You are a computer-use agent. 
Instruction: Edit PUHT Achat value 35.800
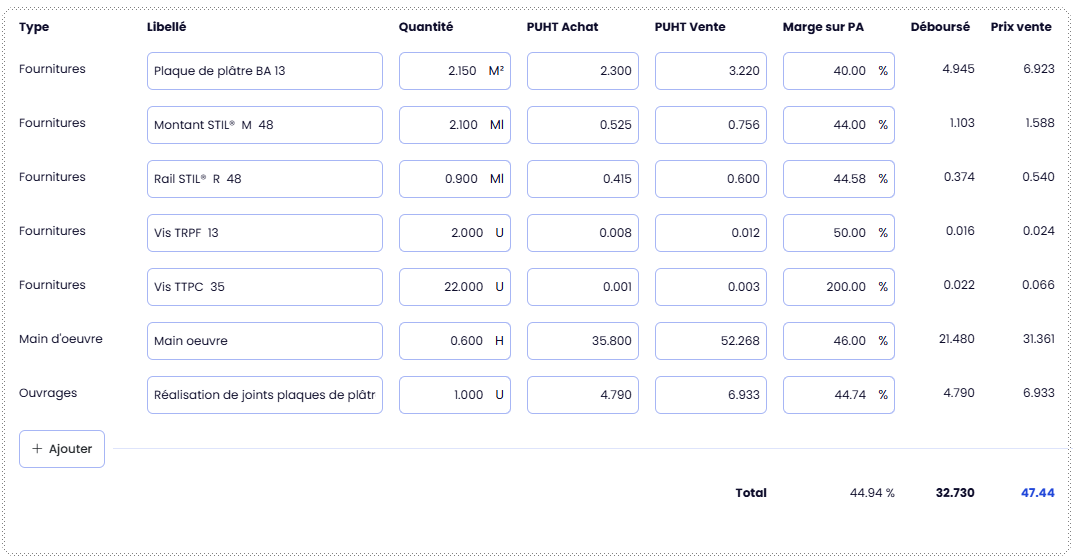(x=582, y=341)
